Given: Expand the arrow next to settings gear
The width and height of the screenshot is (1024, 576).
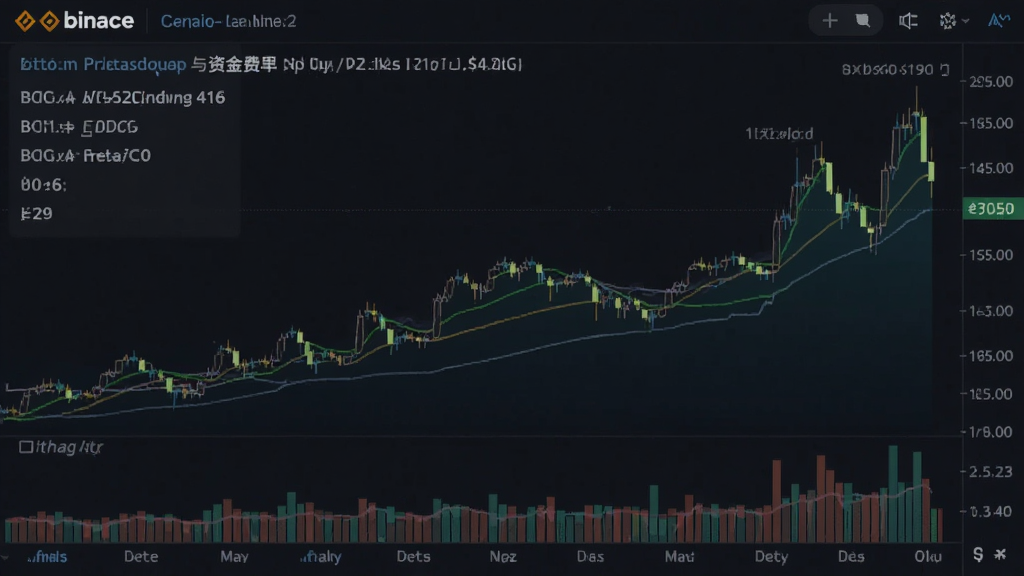Looking at the screenshot, I should click(965, 22).
